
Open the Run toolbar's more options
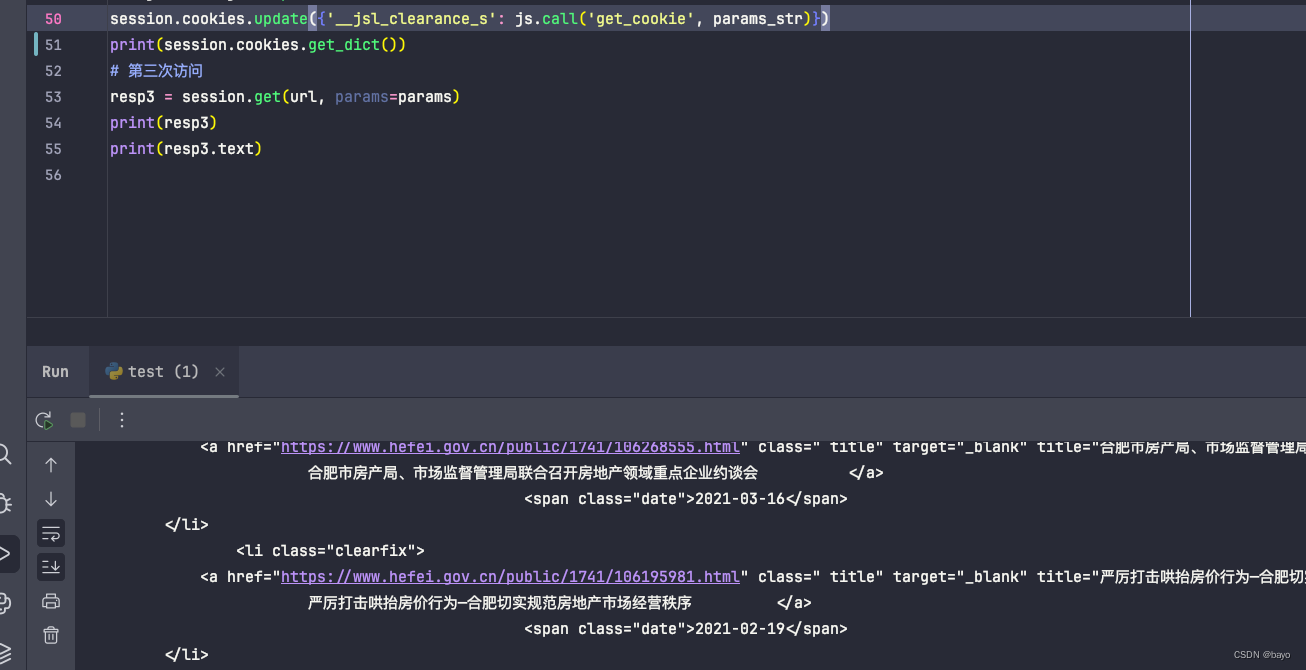pyautogui.click(x=122, y=420)
